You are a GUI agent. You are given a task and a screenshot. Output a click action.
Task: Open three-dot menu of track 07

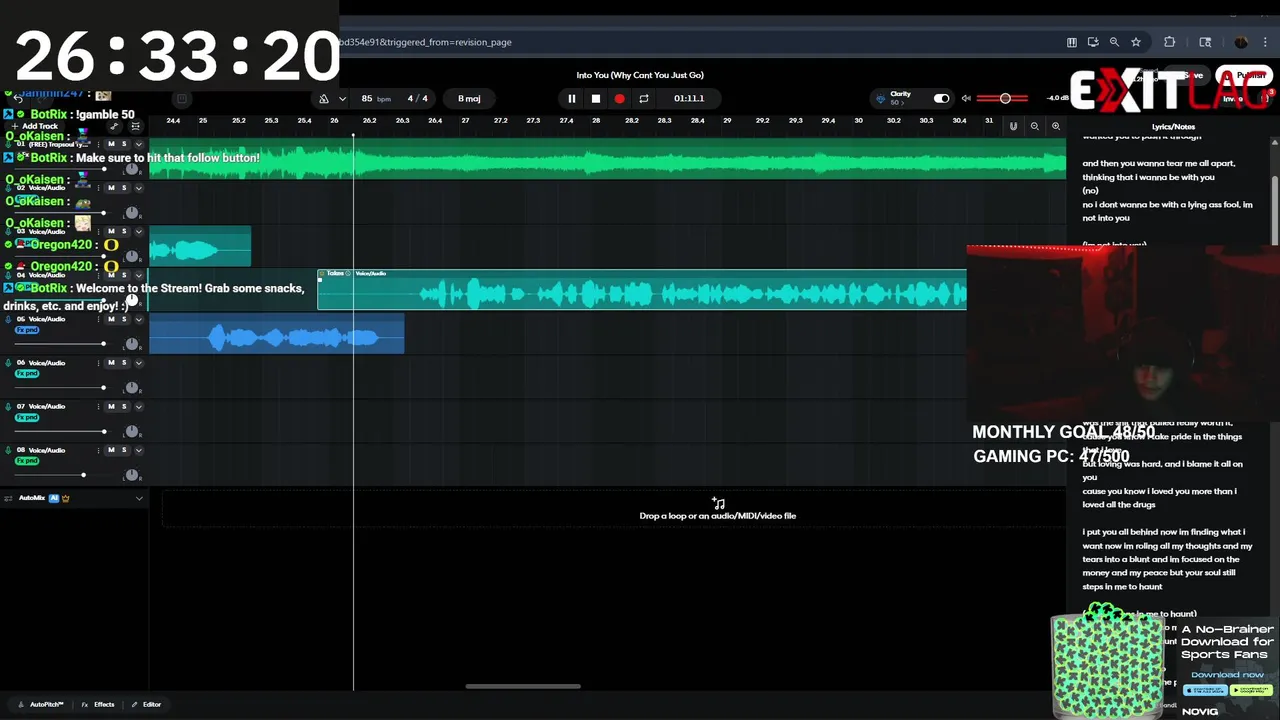97,407
